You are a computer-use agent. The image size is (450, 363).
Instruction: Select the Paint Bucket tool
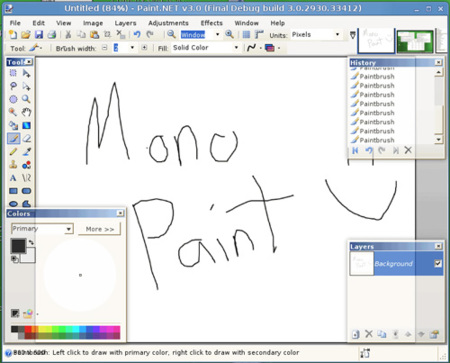13,125
